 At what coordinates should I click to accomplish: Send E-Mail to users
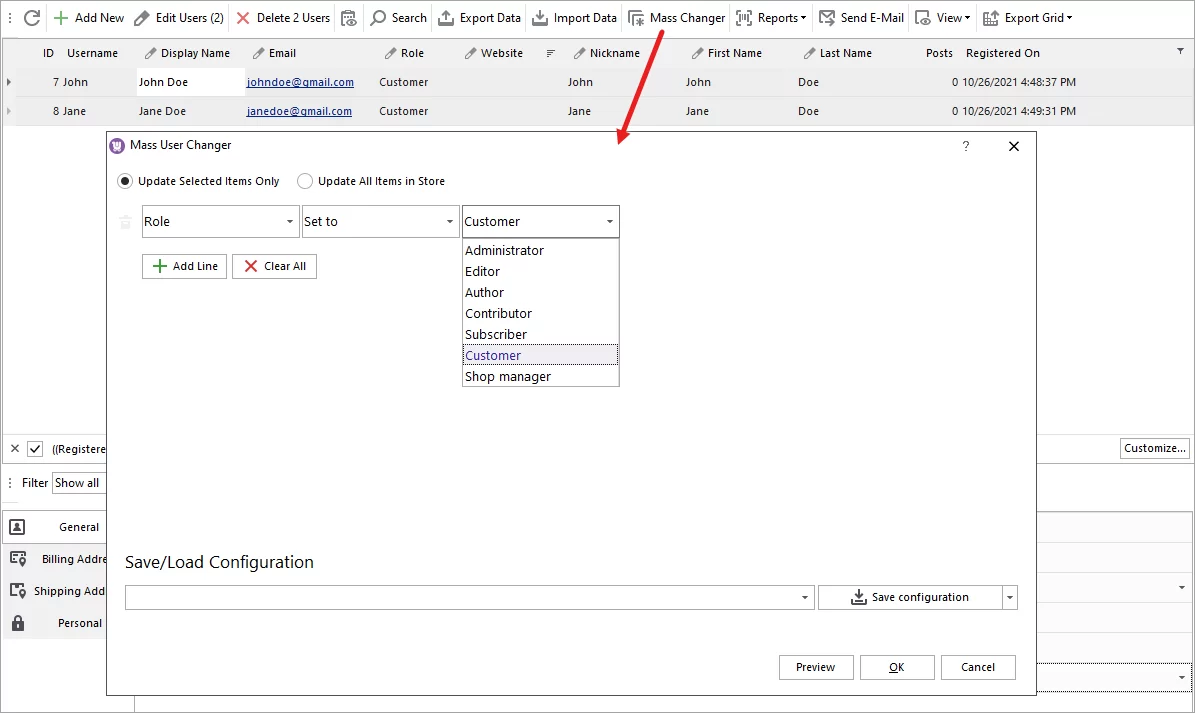(860, 17)
